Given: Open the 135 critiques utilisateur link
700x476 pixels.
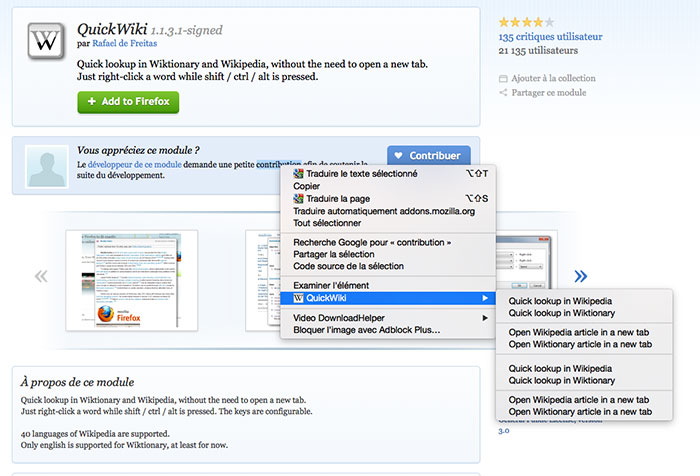Looking at the screenshot, I should [x=550, y=37].
